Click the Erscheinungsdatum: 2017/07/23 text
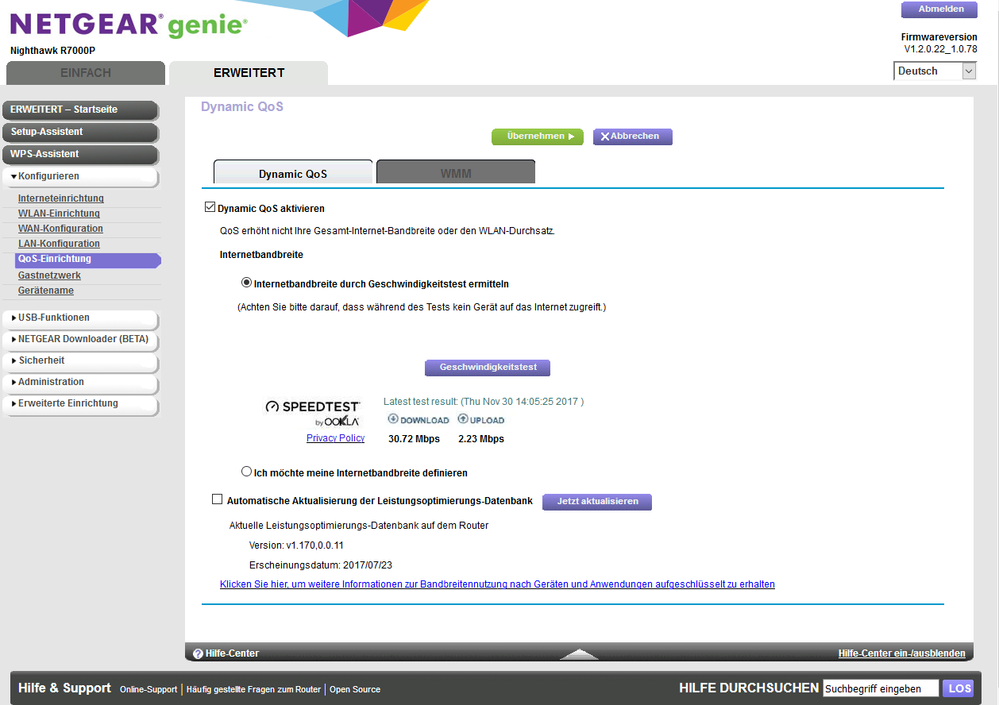999x705 pixels. pyautogui.click(x=320, y=565)
